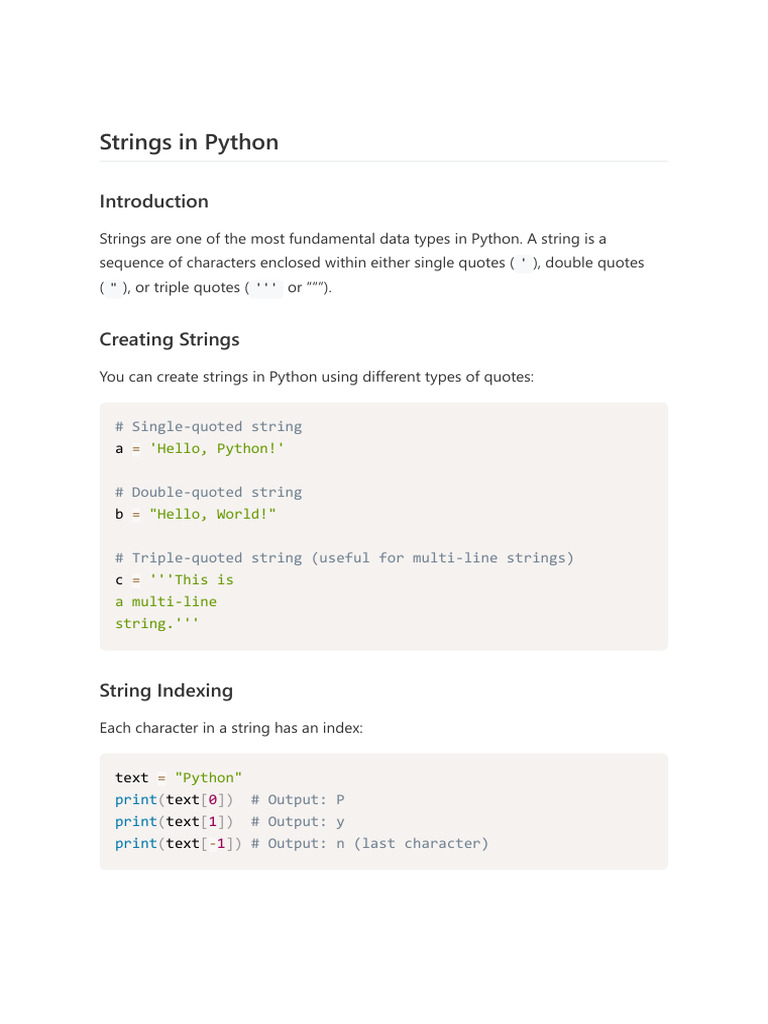
Task: Click the double quote inline code sample
Action: pyautogui.click(x=113, y=288)
